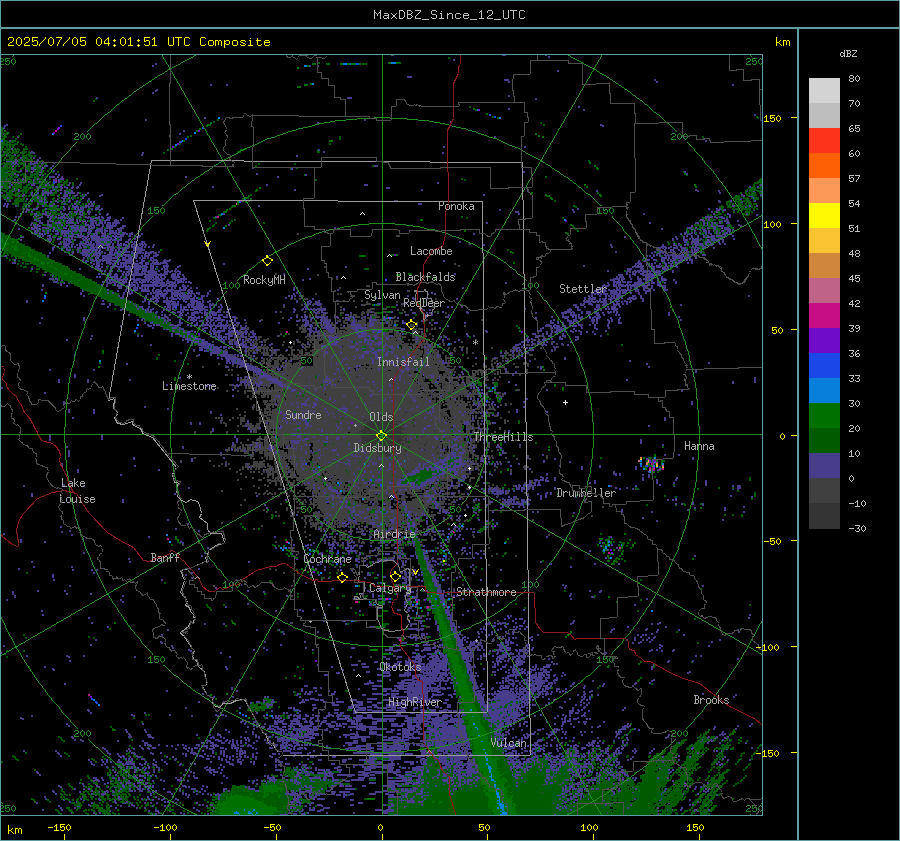Click the 80 value on the dBZ scale
Image resolution: width=900 pixels, height=841 pixels.
tap(854, 78)
